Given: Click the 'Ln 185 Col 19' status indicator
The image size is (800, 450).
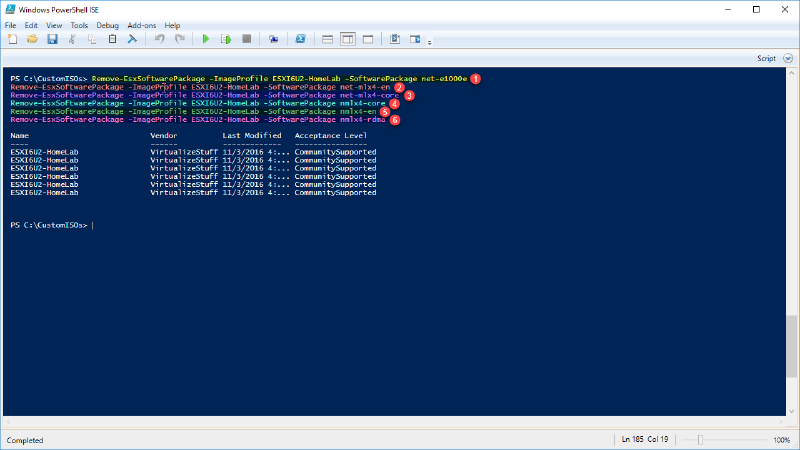Looking at the screenshot, I should click(645, 439).
